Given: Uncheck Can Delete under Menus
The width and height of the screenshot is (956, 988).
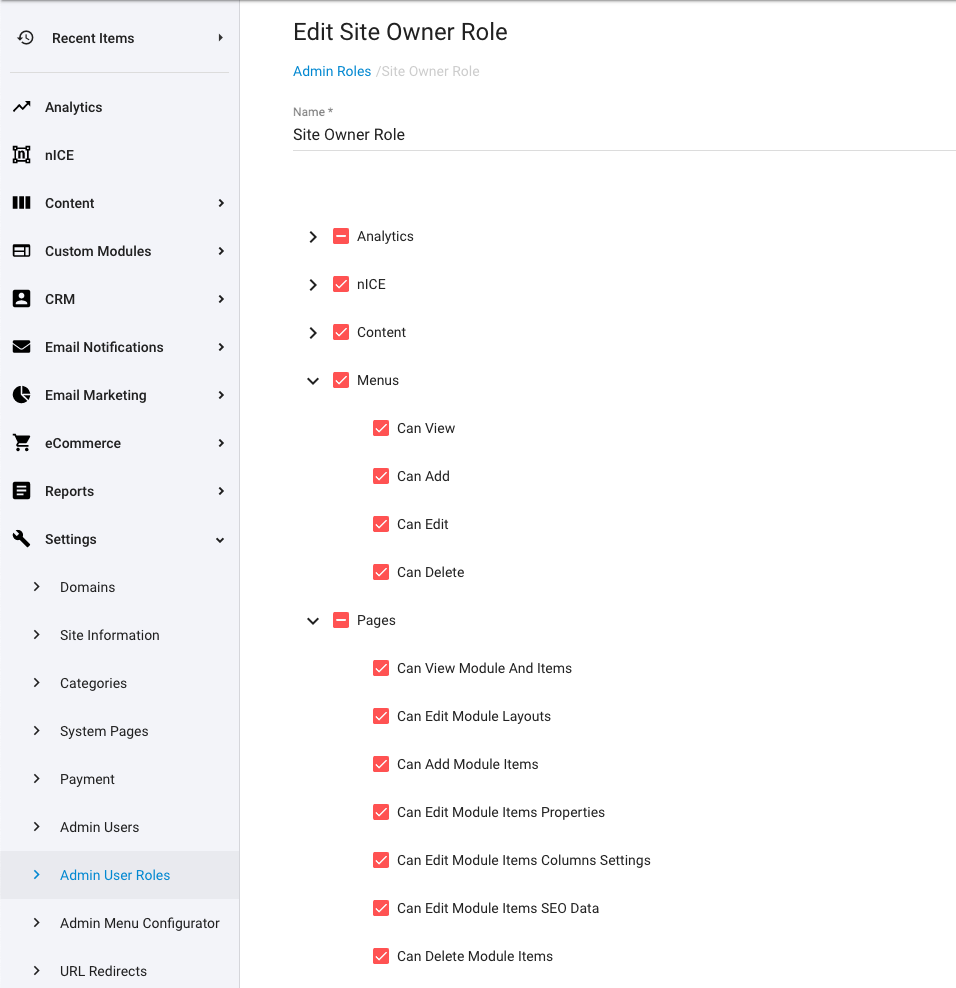Looking at the screenshot, I should [x=381, y=572].
